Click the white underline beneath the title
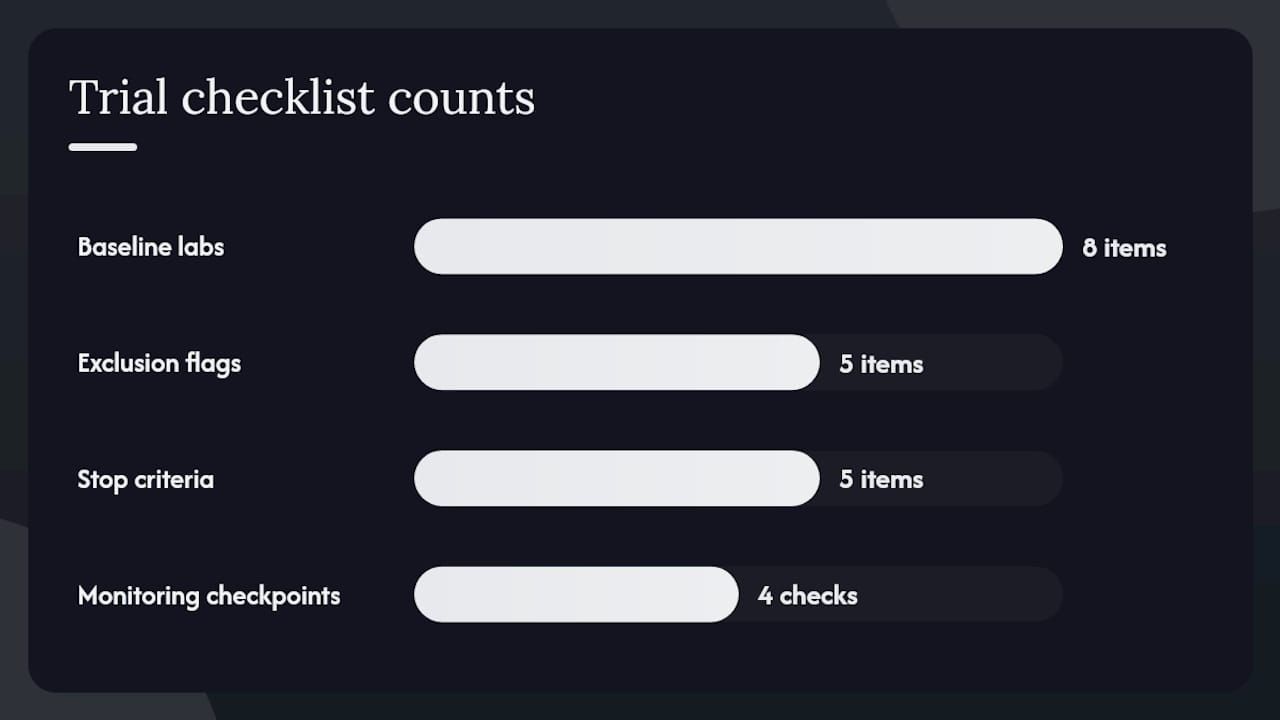Viewport: 1280px width, 720px height. point(103,147)
